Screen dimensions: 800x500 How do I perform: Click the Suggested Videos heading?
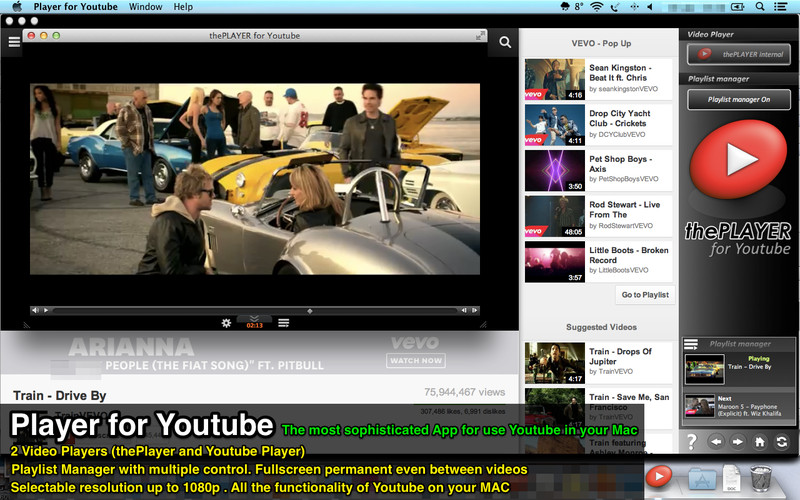[601, 327]
